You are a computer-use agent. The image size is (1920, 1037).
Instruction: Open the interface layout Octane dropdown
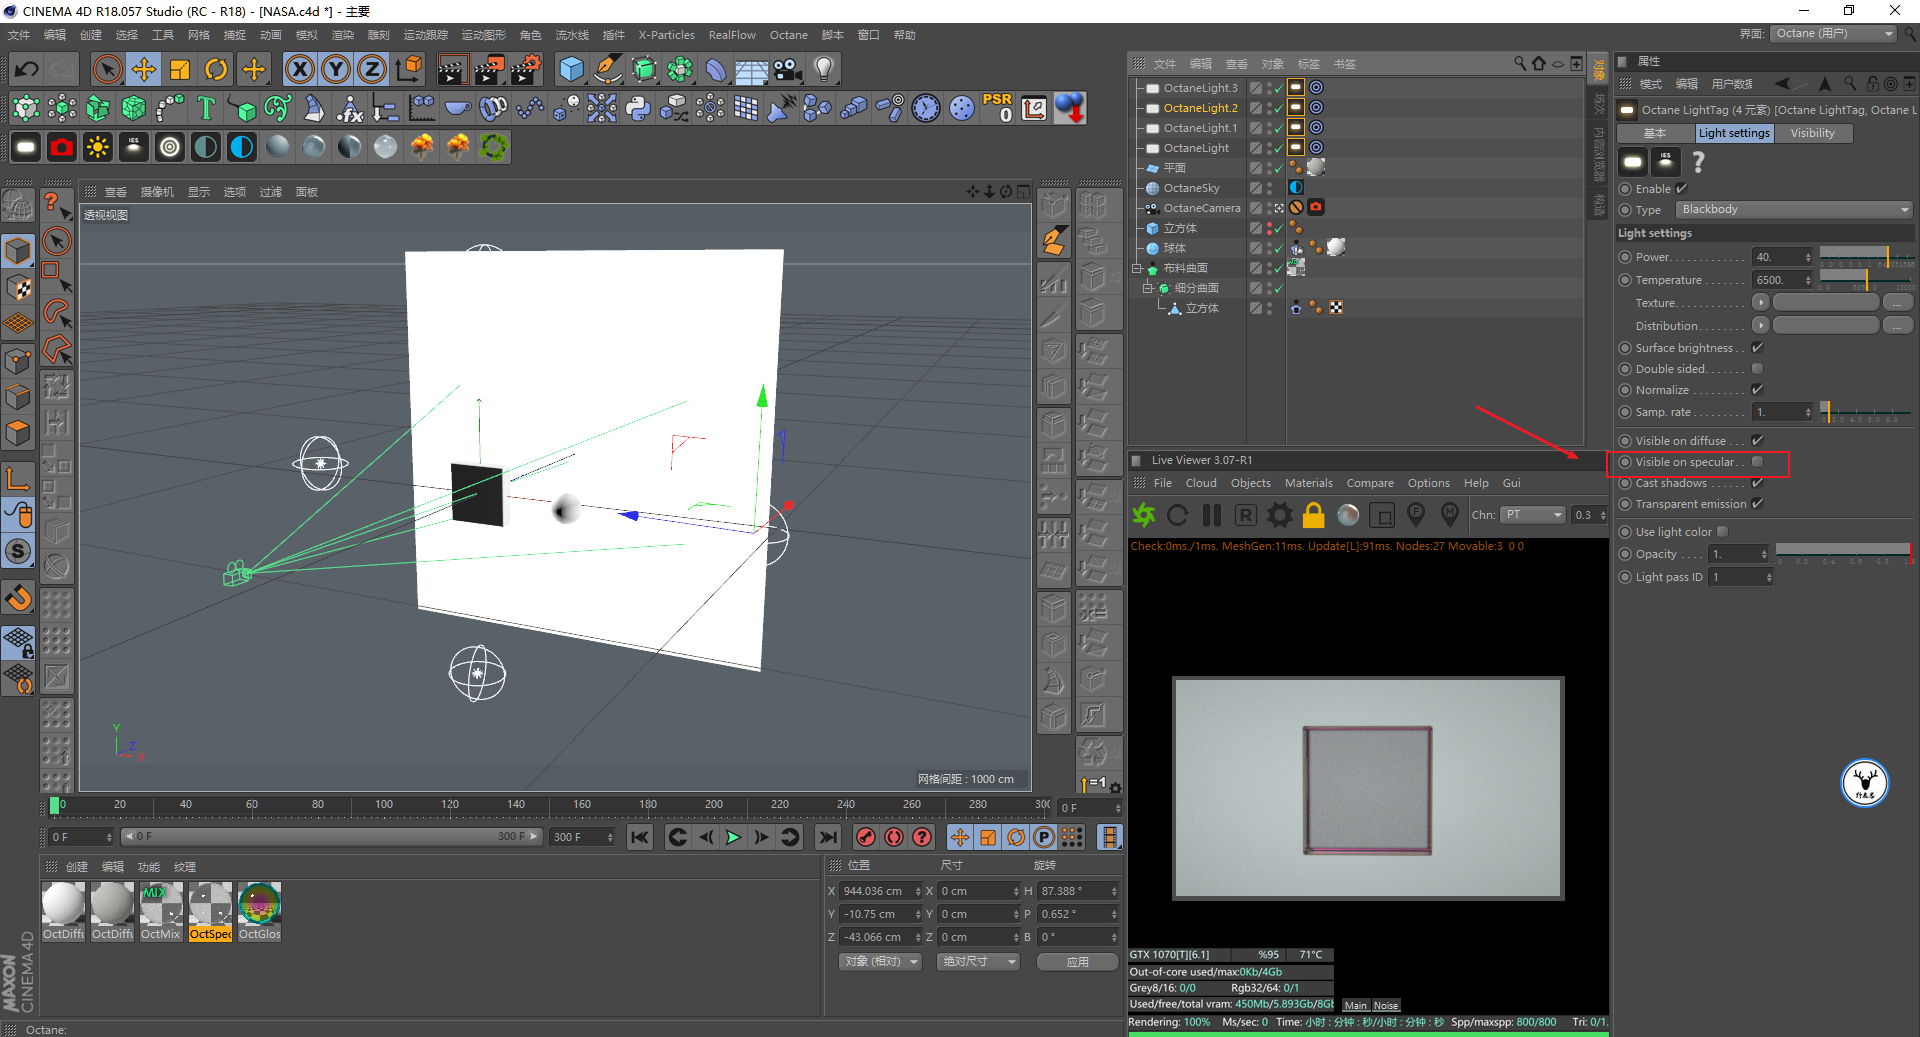tap(1833, 34)
